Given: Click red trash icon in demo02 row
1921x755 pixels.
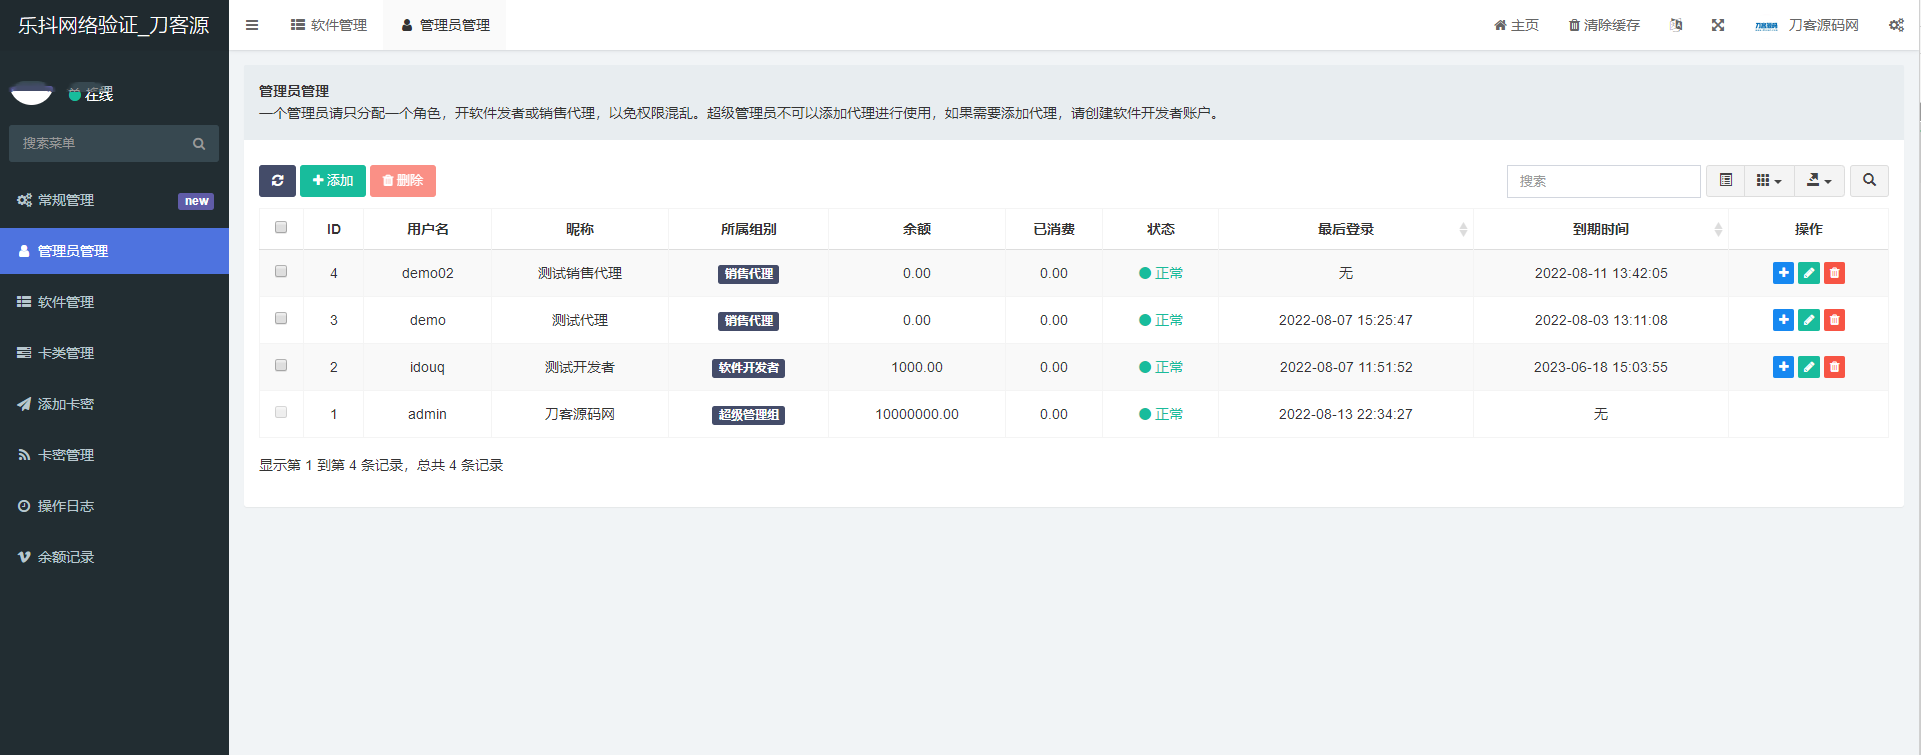Looking at the screenshot, I should click(x=1834, y=273).
